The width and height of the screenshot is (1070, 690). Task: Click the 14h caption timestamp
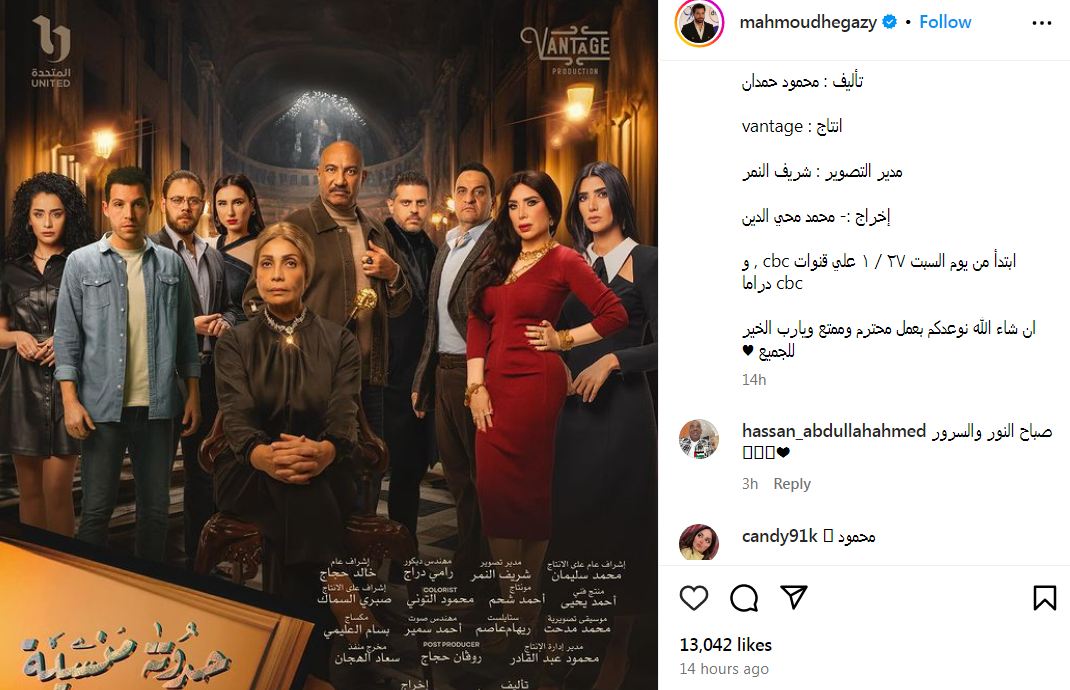point(754,380)
